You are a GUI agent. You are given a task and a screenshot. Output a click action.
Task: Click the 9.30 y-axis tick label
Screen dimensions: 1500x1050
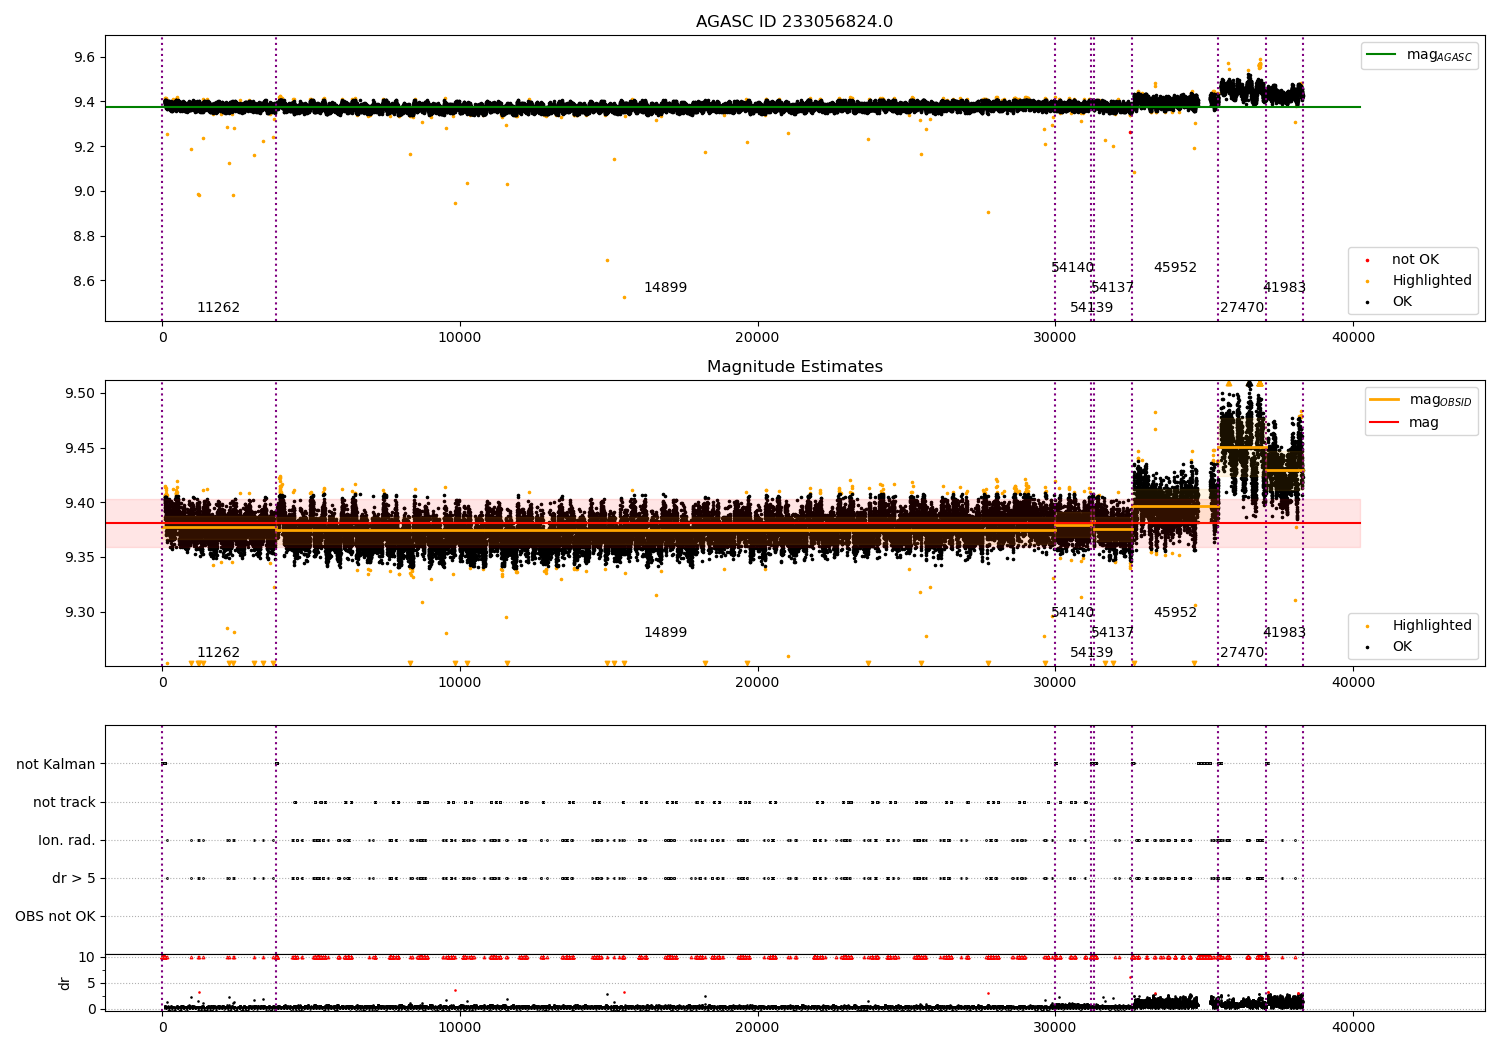point(80,612)
